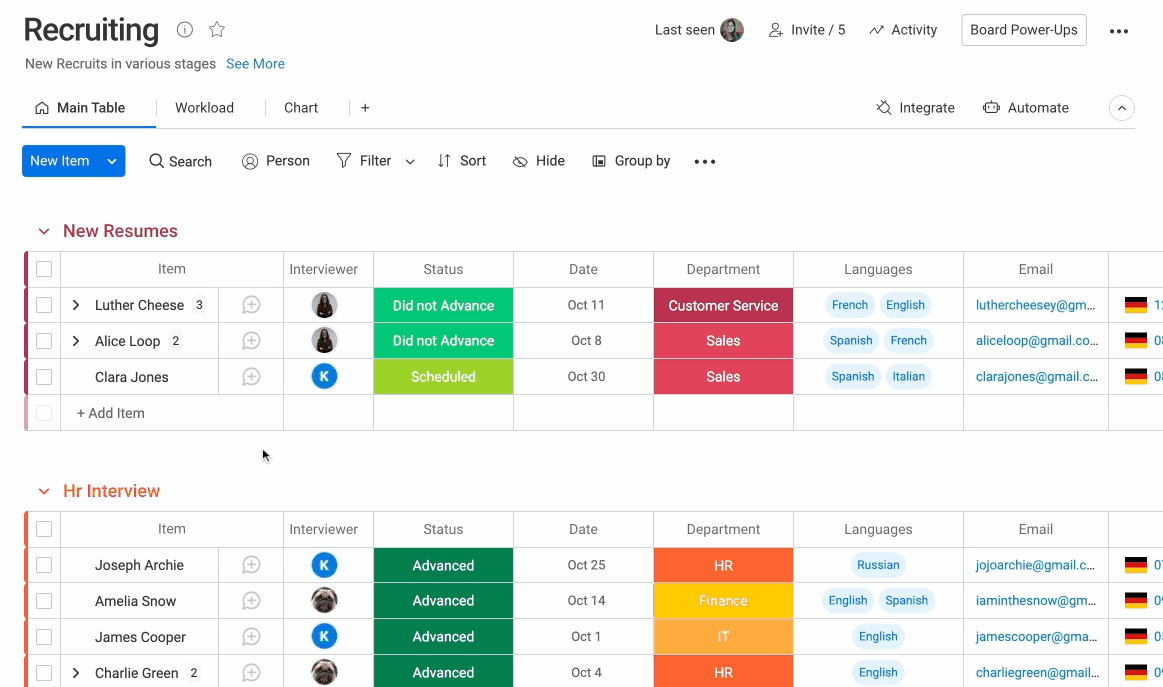The image size is (1163, 687).
Task: Open the Automate robot icon
Action: pyautogui.click(x=991, y=108)
